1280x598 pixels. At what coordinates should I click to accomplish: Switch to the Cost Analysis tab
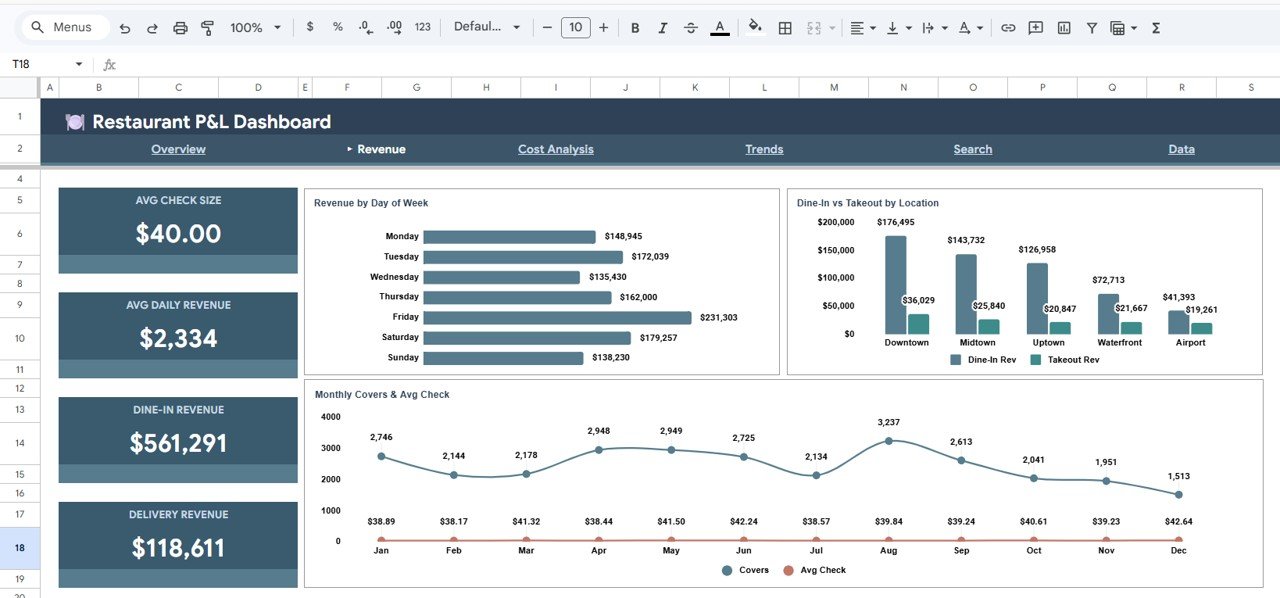click(x=555, y=149)
